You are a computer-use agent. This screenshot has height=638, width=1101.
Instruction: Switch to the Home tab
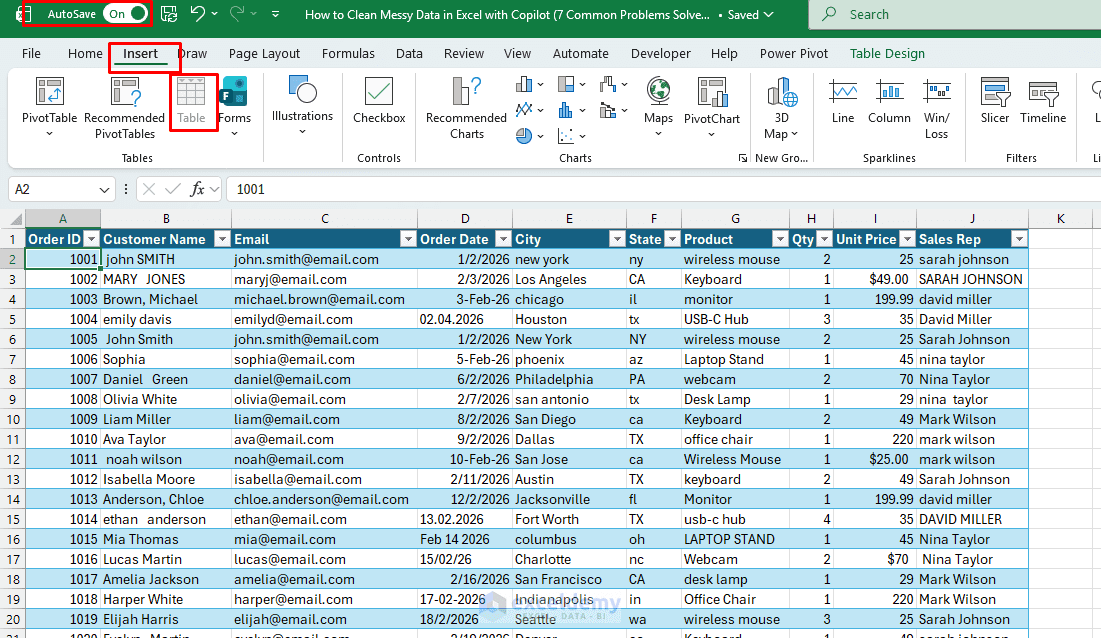[85, 53]
